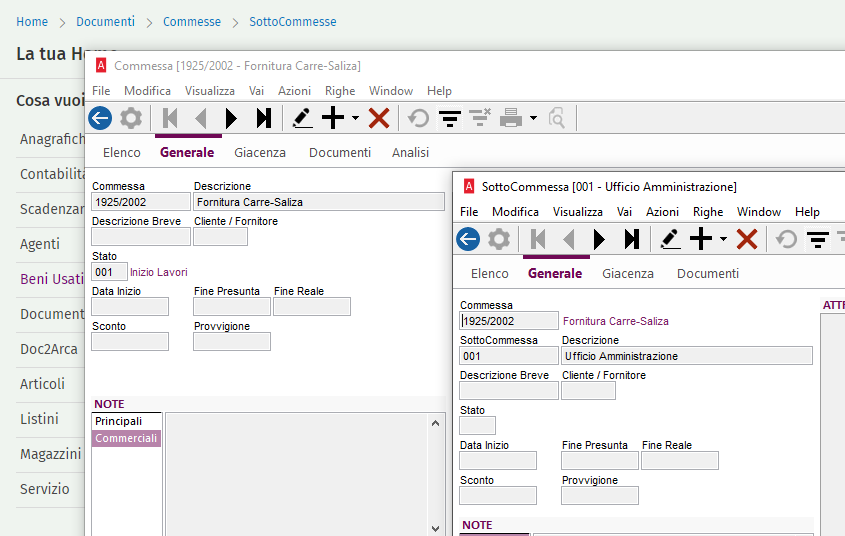Screen dimensions: 845x536
Task: Click Commessa field '1925/2002' in SottoCommessa window
Action: pos(509,321)
